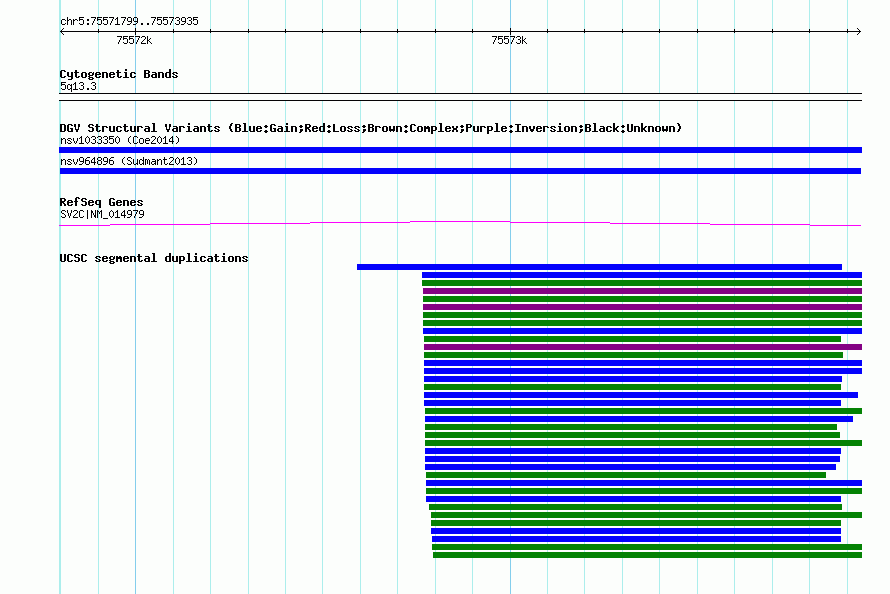Select the topmost, longest blue segmental duplication bar
890x594 pixels.
(599, 267)
